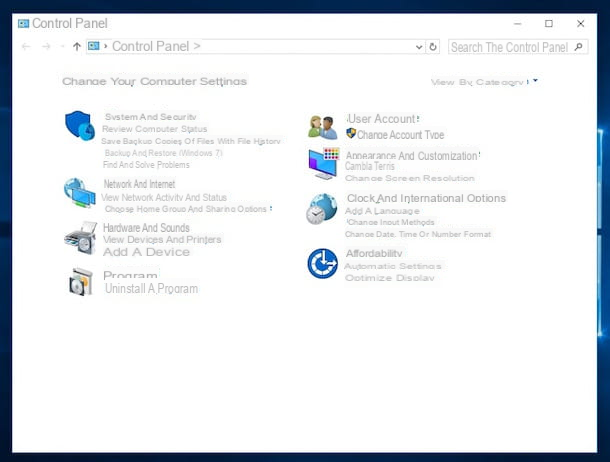Click View Network Activity And Status

click(x=164, y=197)
